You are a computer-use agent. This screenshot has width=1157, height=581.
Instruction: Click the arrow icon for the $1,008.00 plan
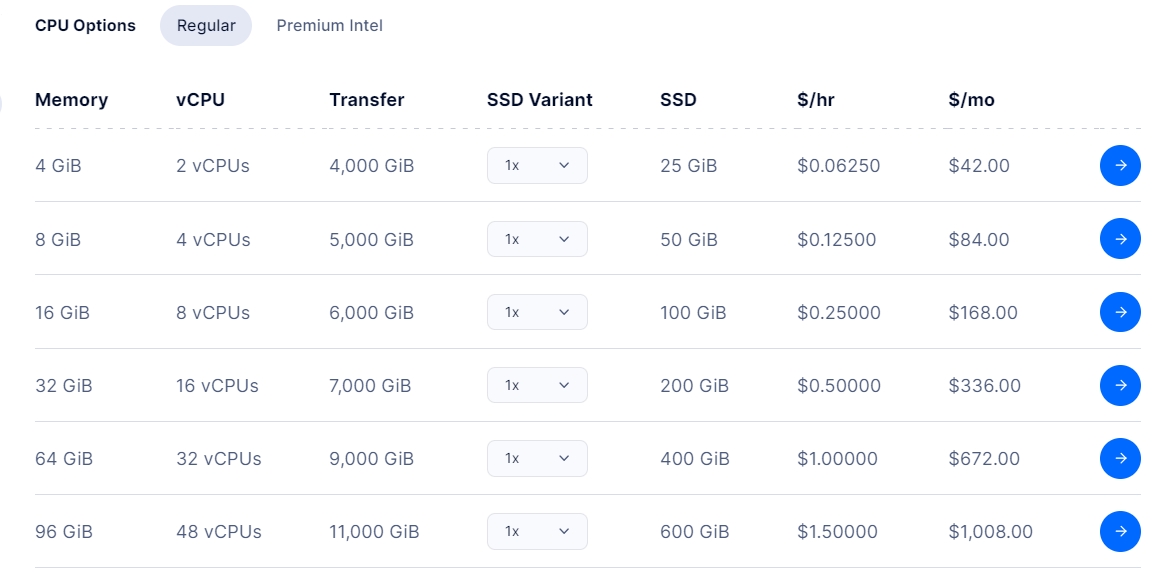point(1120,531)
